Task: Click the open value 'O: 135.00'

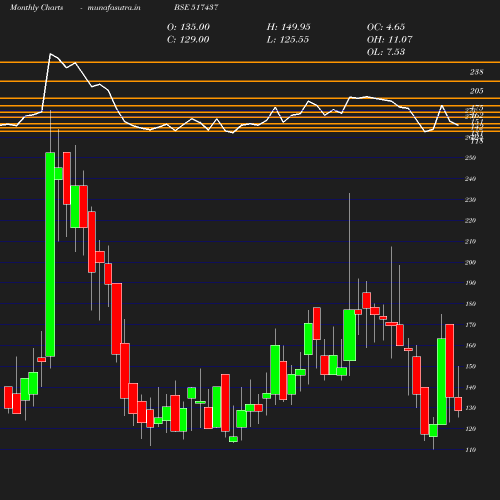Action: (188, 27)
